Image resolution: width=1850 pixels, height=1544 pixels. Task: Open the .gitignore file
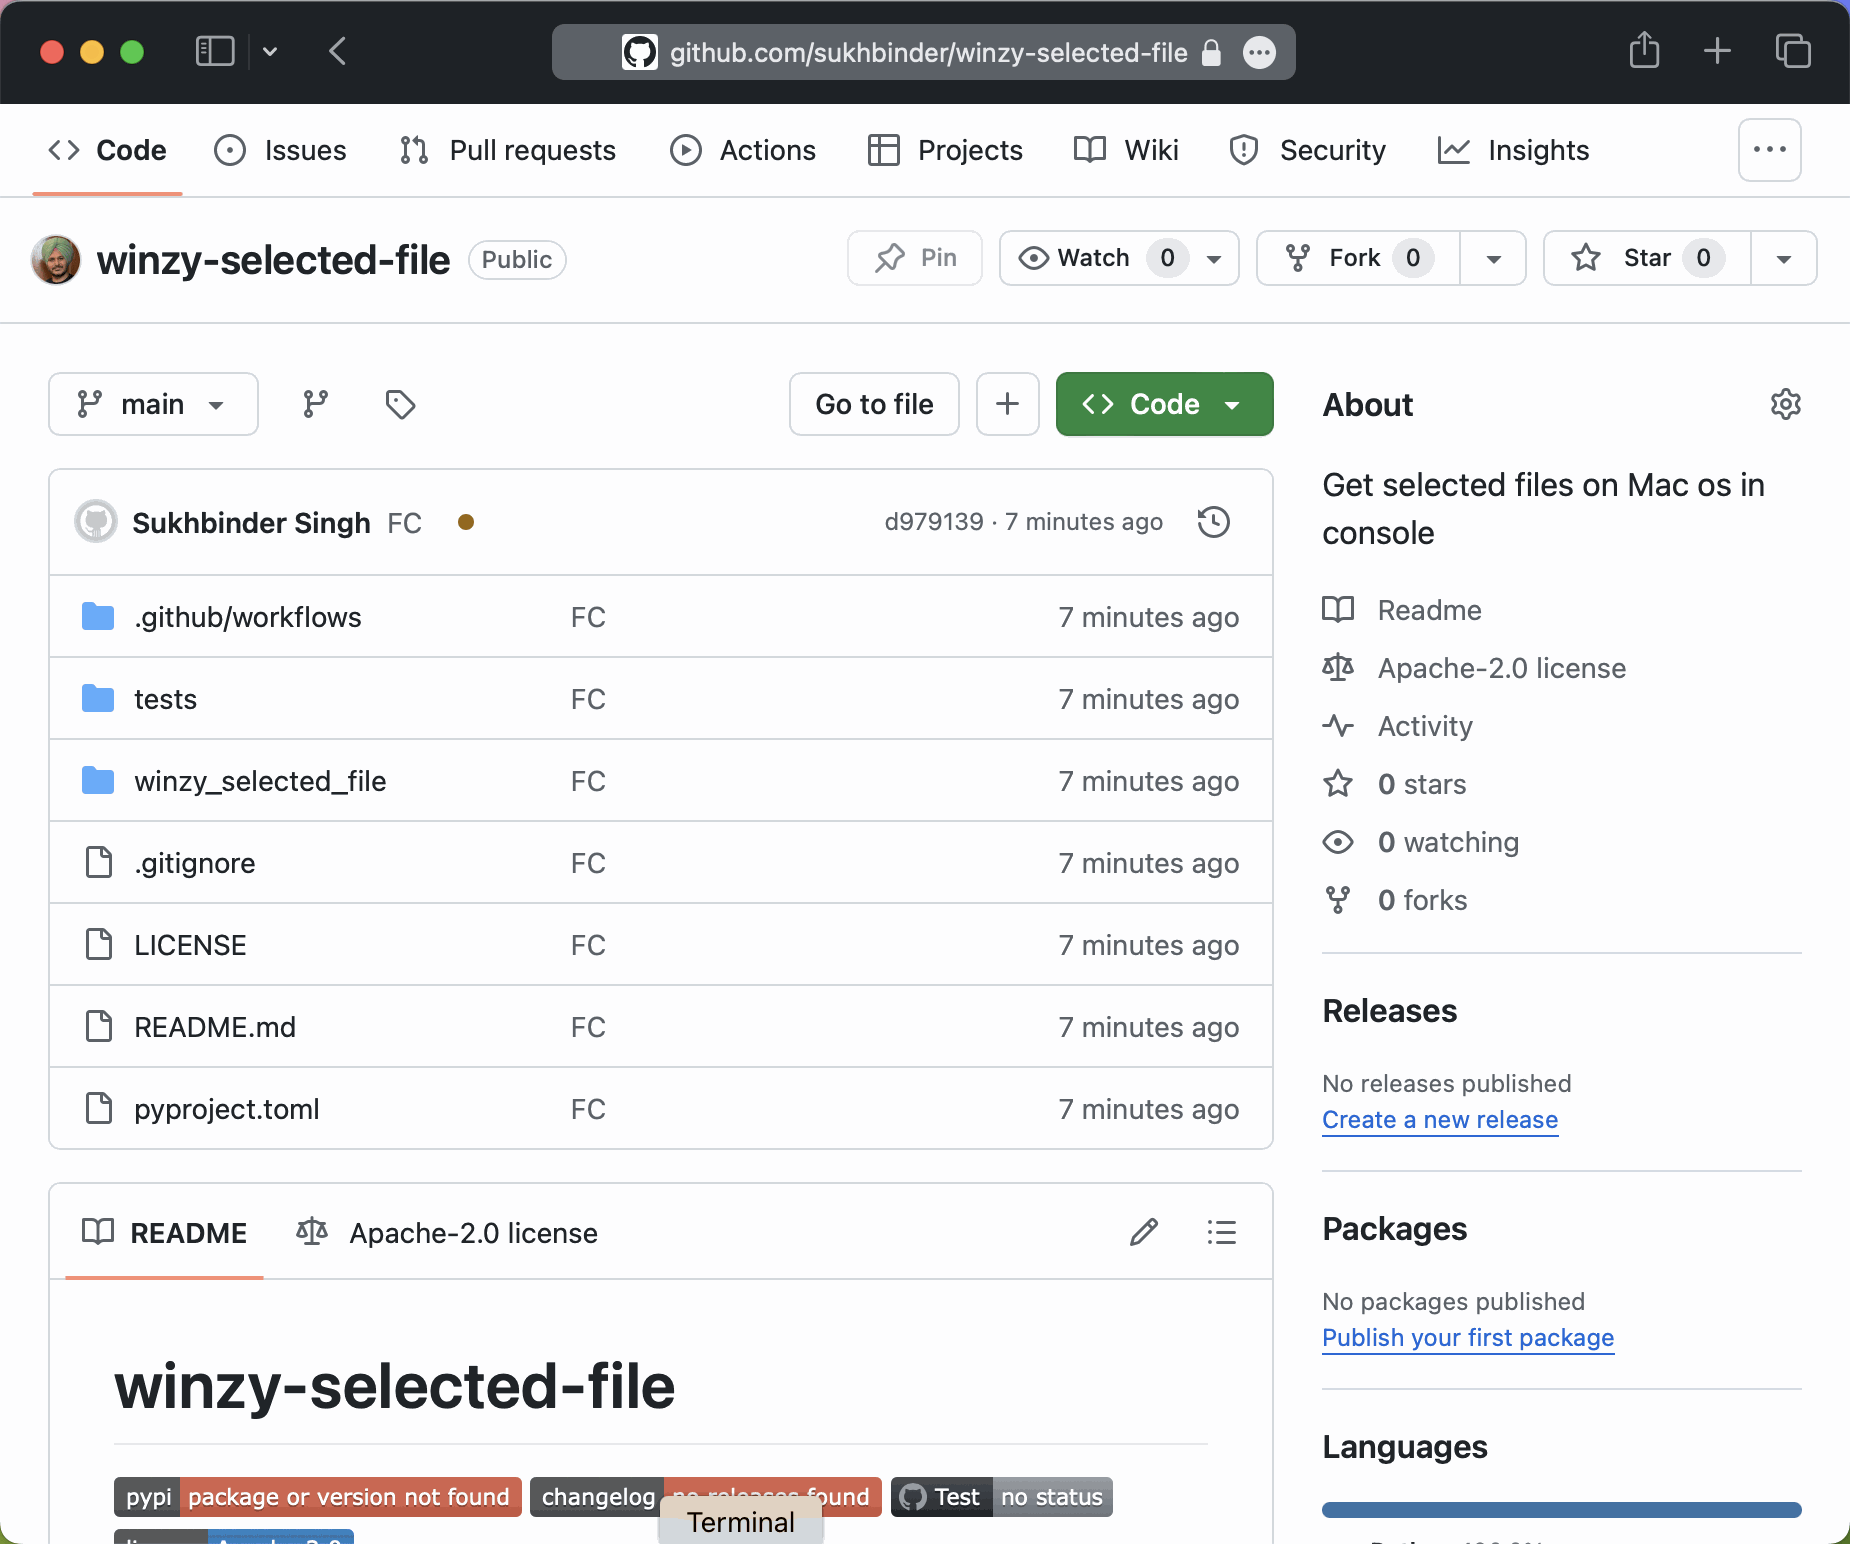point(194,863)
